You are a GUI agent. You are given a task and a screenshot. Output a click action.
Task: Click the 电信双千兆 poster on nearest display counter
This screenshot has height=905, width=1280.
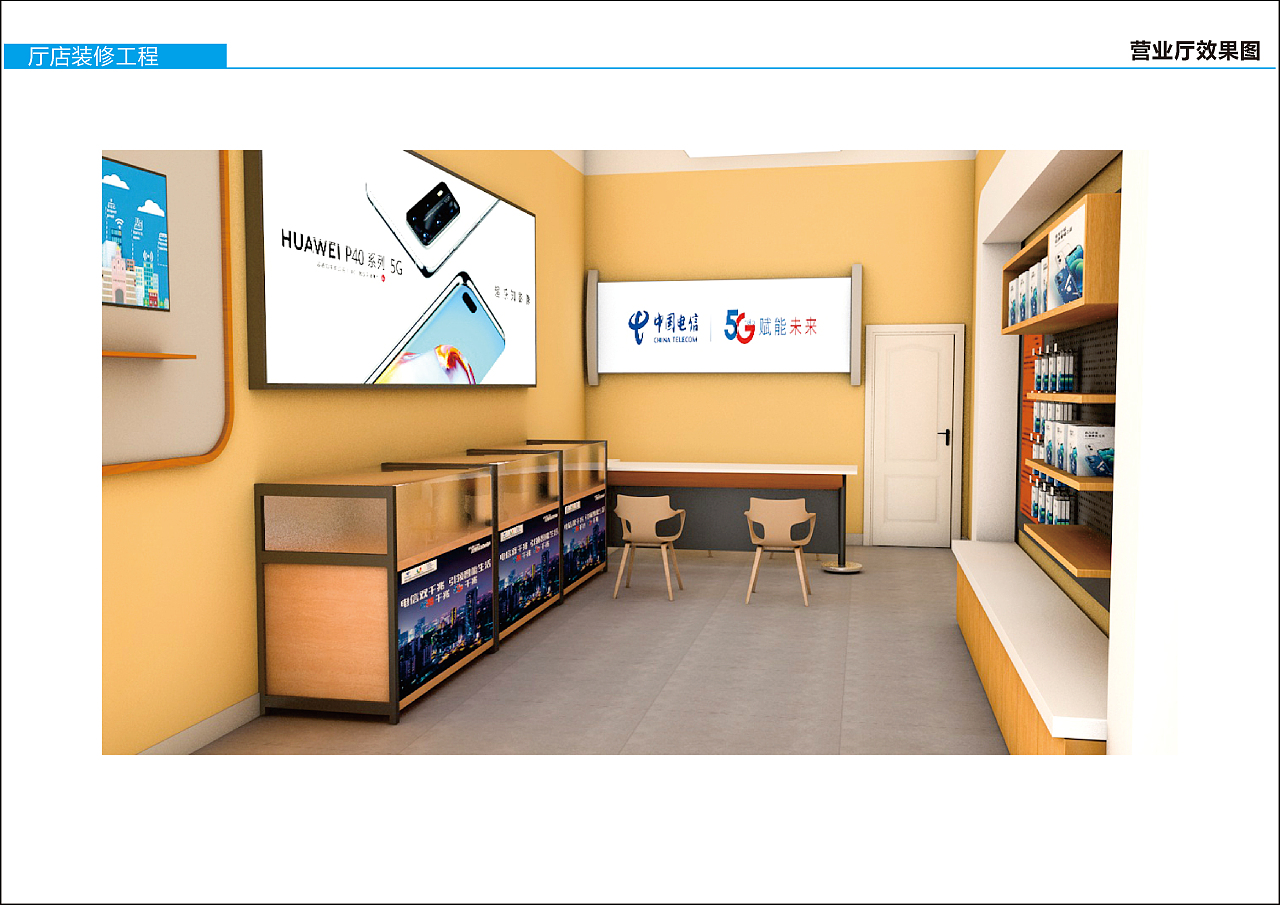[445, 616]
